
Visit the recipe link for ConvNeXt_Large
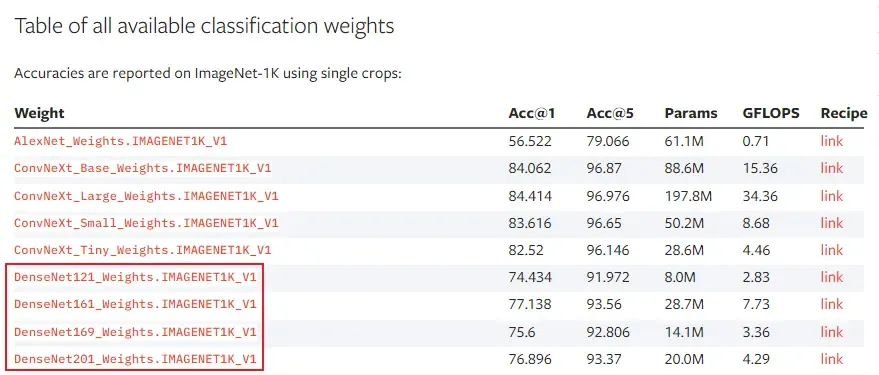[x=831, y=196]
